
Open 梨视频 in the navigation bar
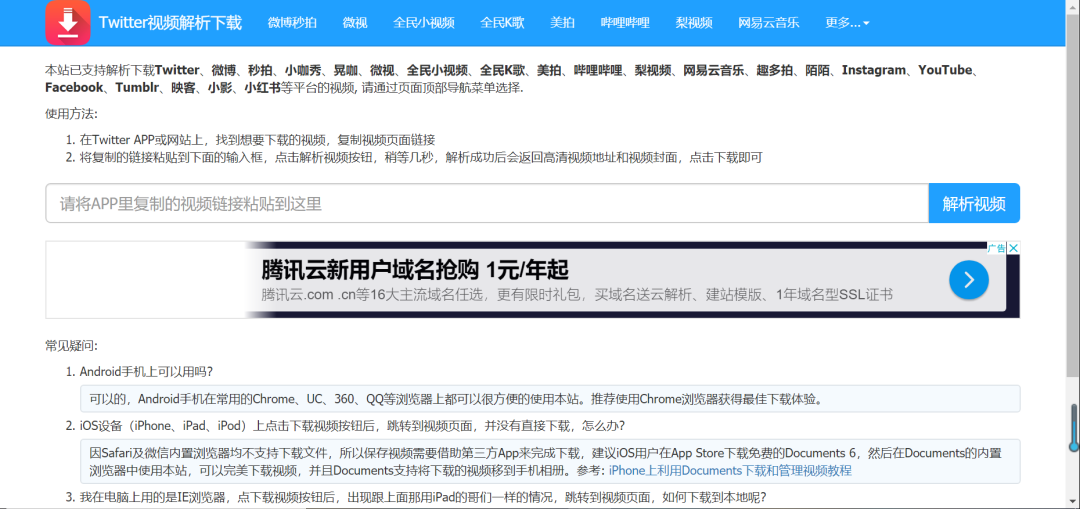coord(694,22)
